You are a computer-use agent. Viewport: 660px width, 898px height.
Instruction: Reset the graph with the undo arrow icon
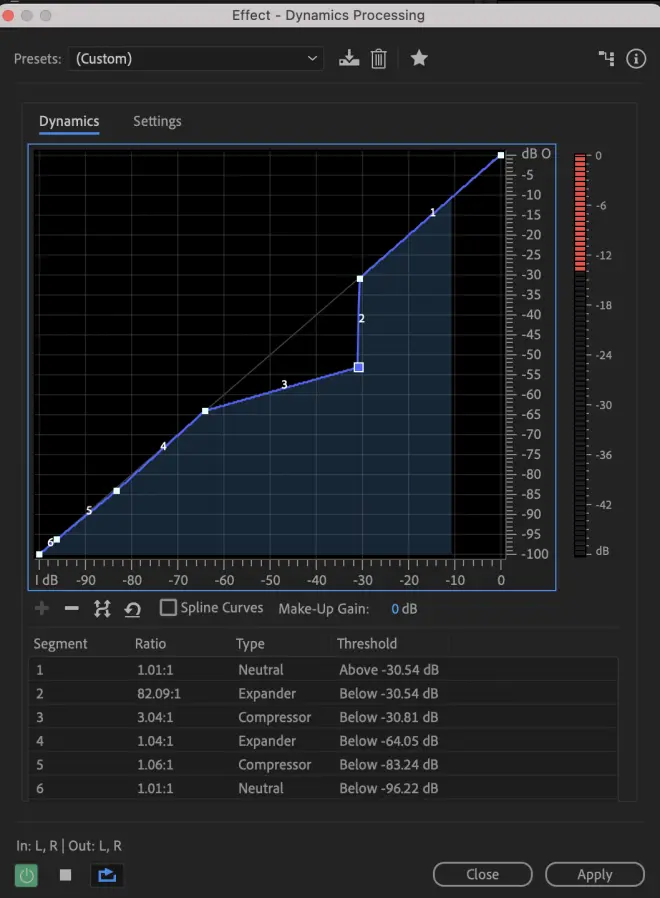coord(132,608)
